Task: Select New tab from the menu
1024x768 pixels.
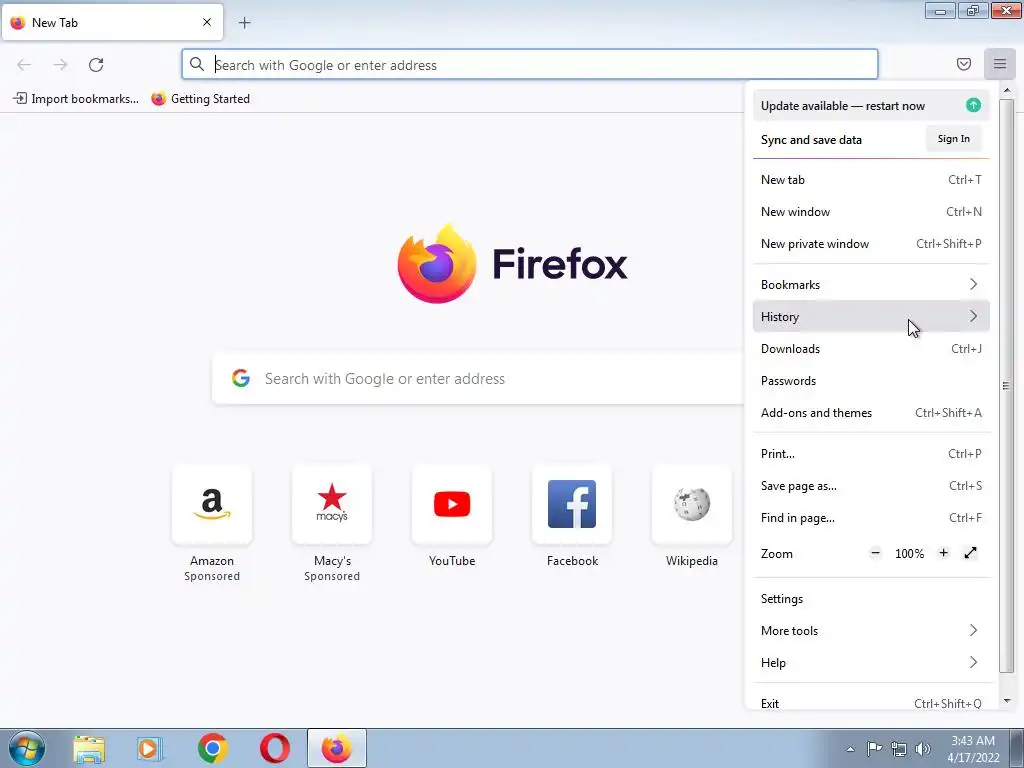Action: point(871,179)
